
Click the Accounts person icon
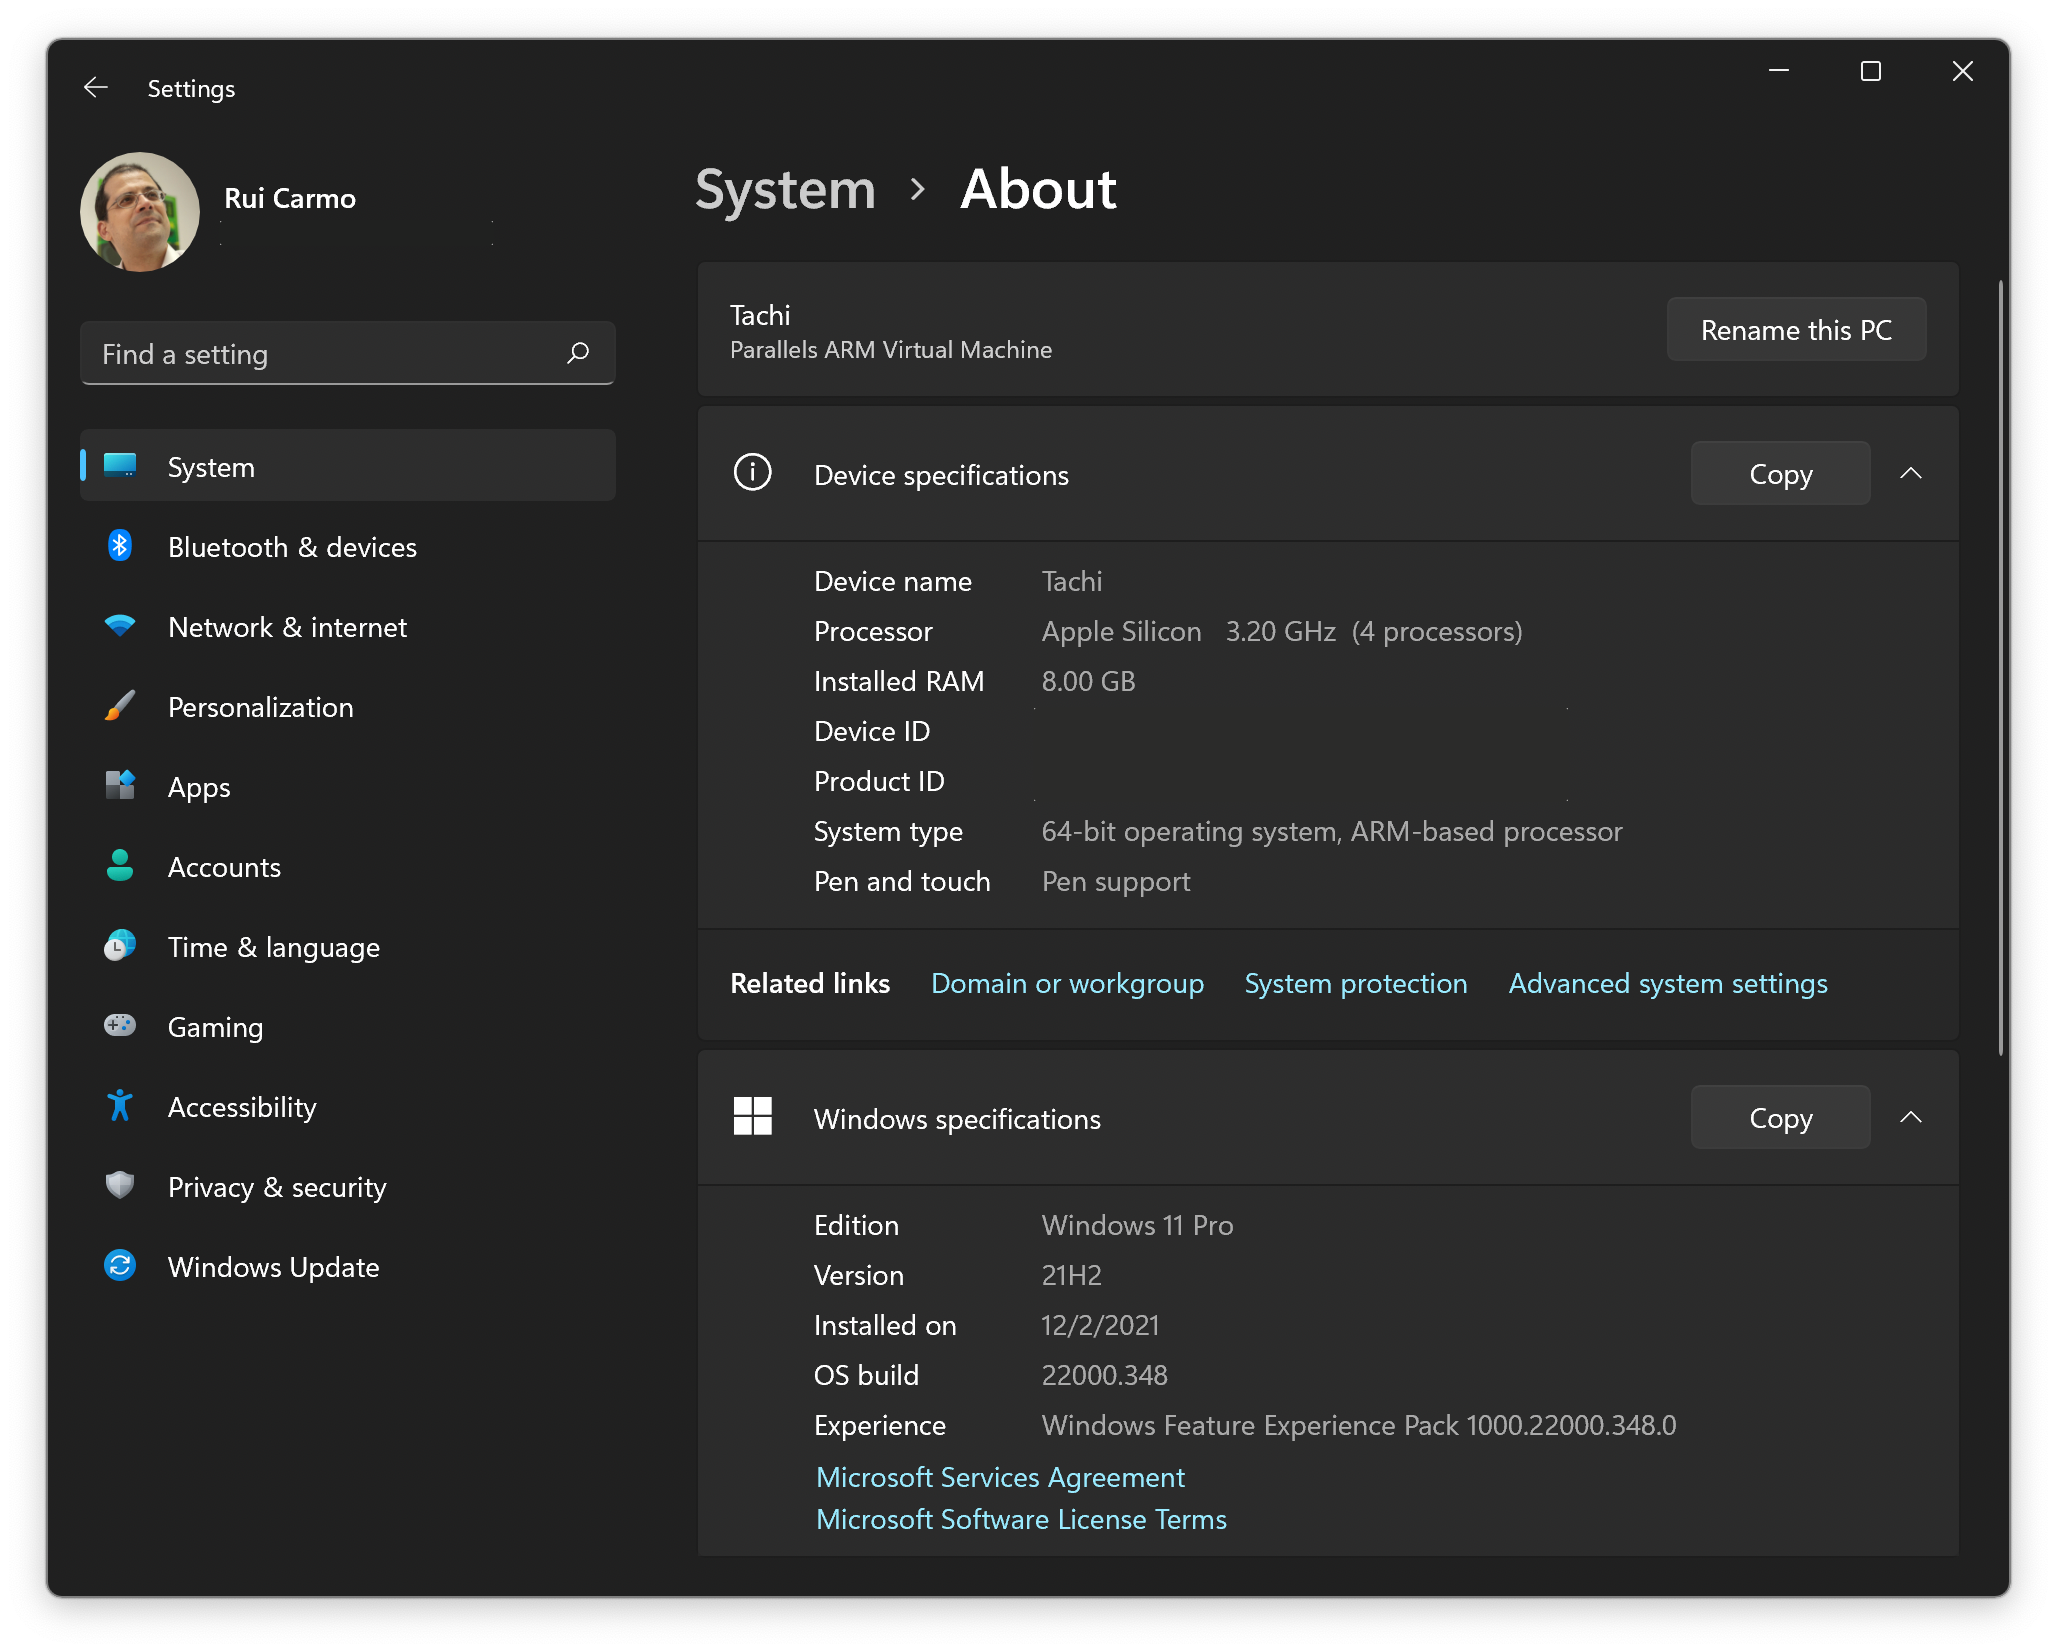point(120,866)
